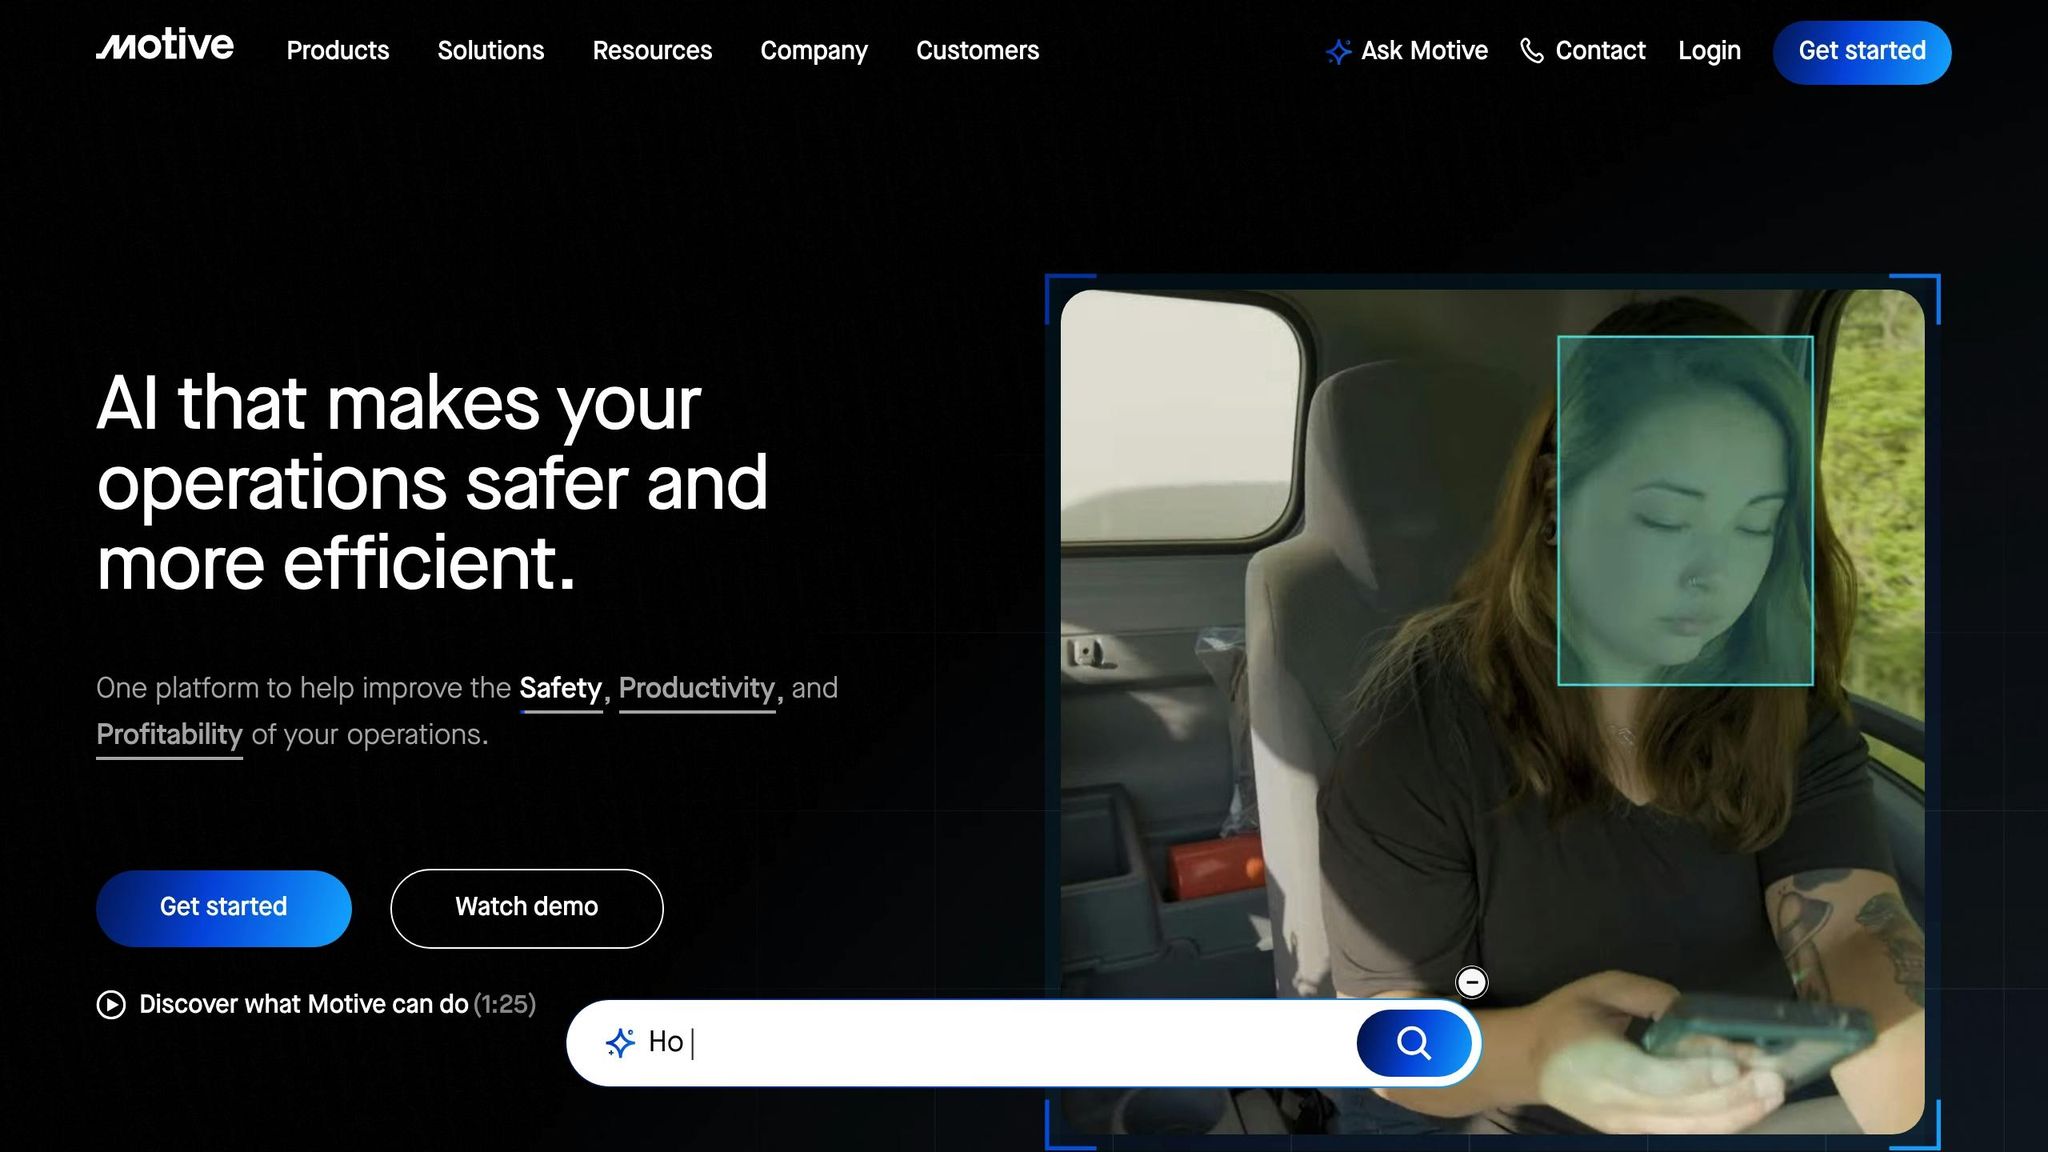This screenshot has height=1152, width=2048.
Task: Click the Login link
Action: (x=1709, y=51)
